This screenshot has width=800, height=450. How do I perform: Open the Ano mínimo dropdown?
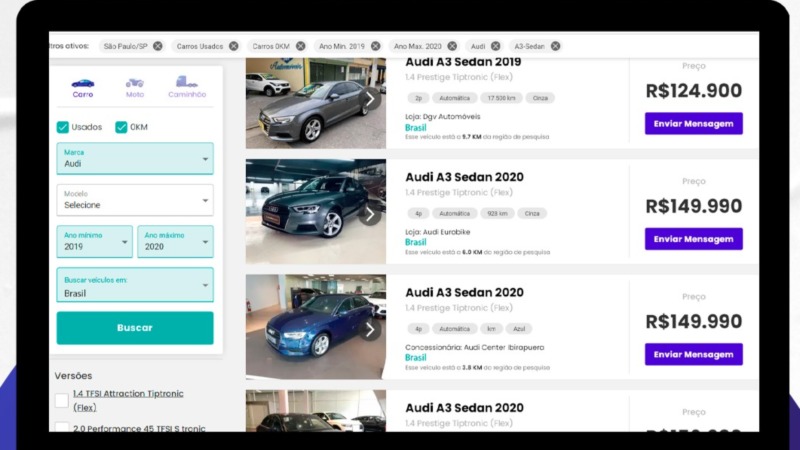point(94,241)
